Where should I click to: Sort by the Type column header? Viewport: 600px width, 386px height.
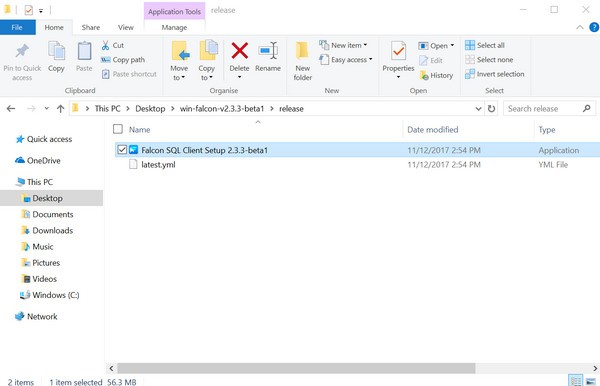pyautogui.click(x=547, y=130)
